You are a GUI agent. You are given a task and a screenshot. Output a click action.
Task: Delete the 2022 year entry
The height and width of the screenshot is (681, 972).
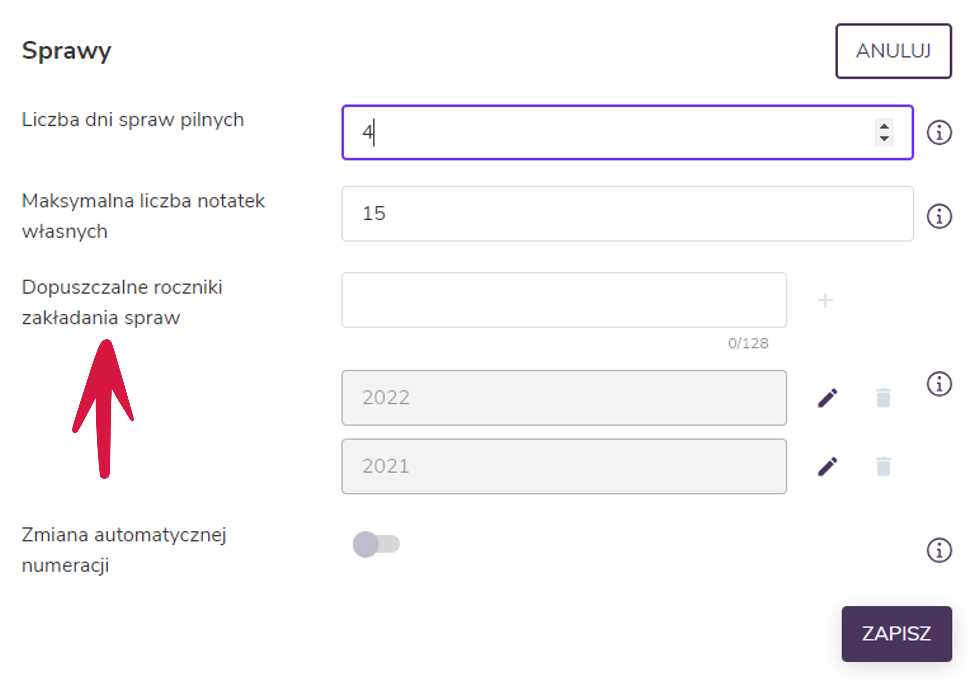(x=883, y=398)
